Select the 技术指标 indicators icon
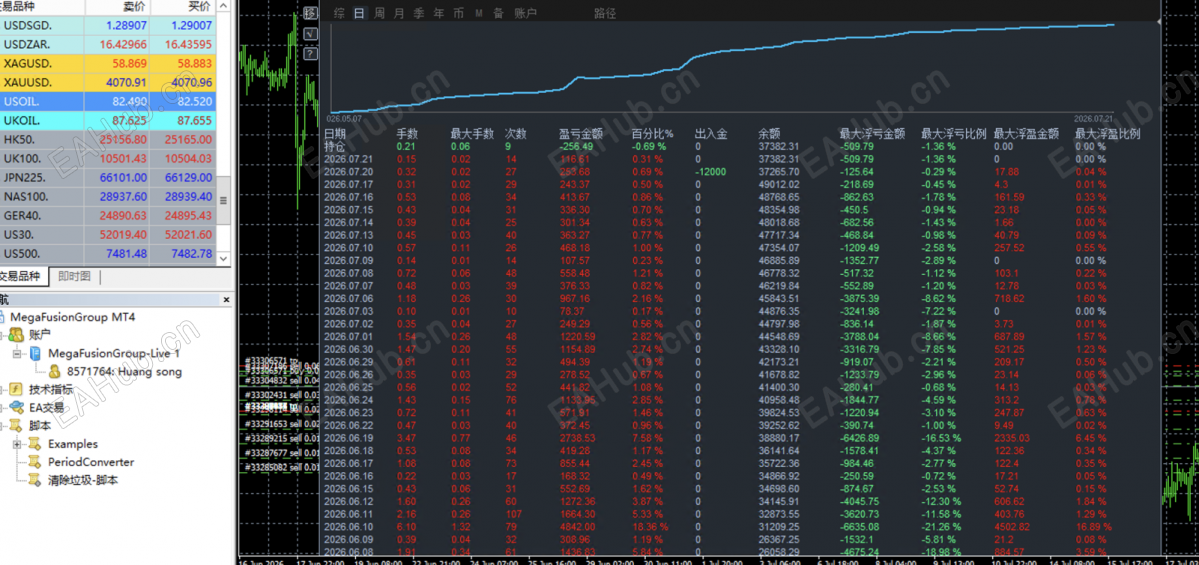The height and width of the screenshot is (565, 1199). (x=15, y=389)
